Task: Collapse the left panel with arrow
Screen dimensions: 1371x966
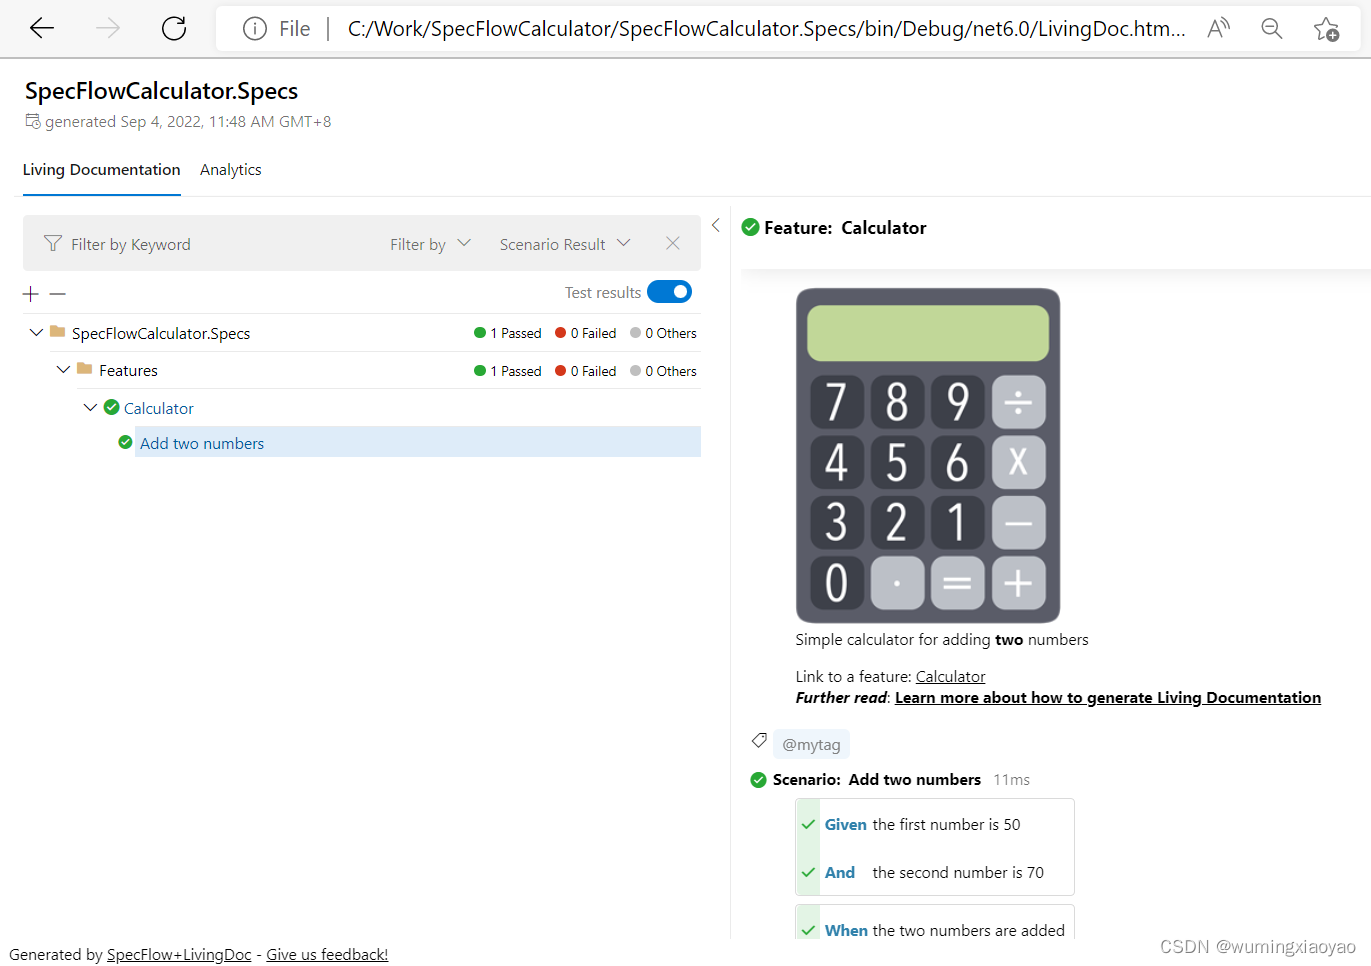Action: tap(716, 225)
